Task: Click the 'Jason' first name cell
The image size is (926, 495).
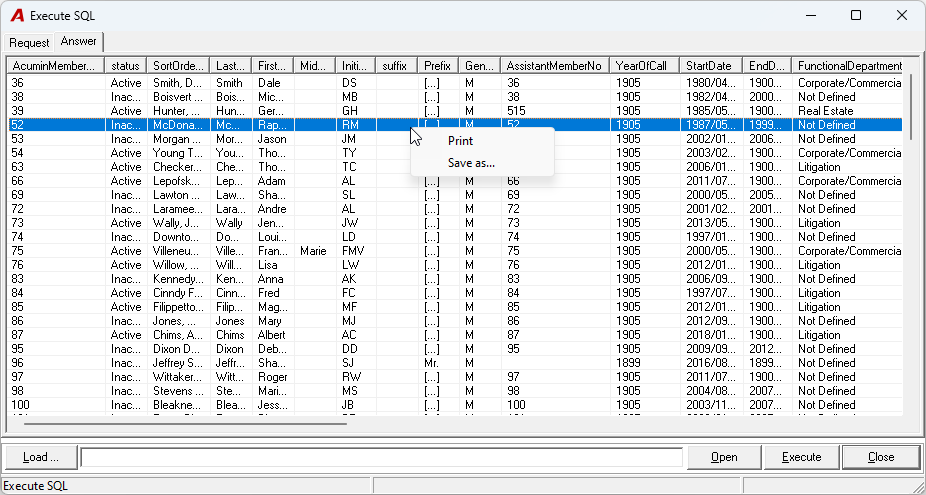Action: coord(273,139)
